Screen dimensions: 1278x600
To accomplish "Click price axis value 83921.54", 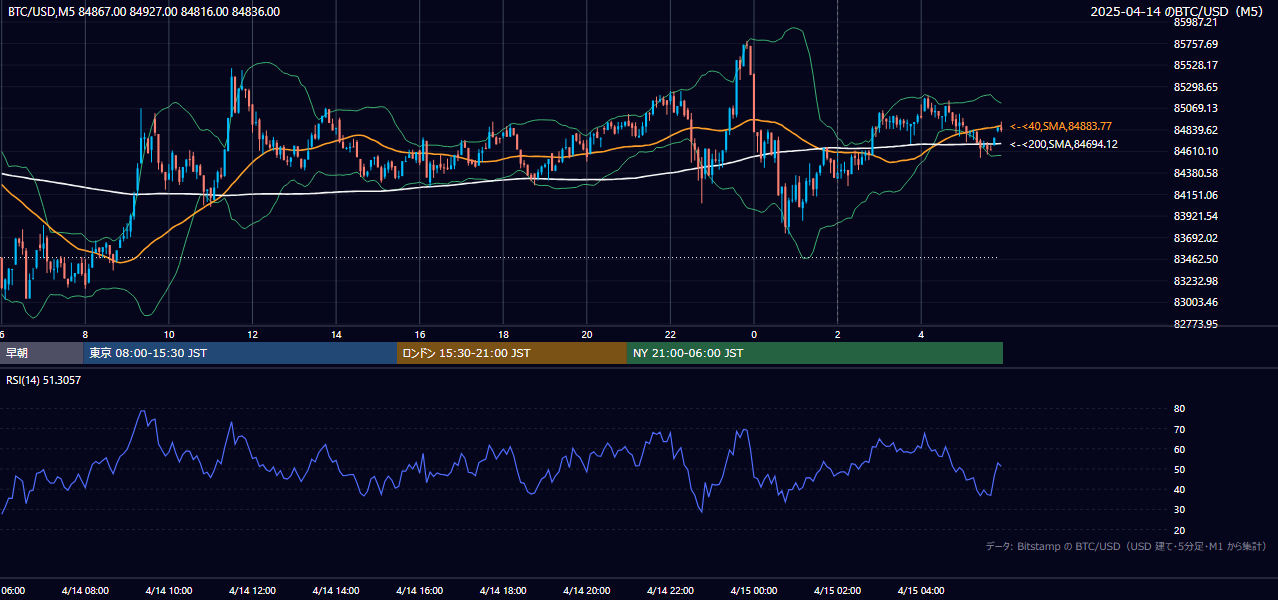I will pos(1195,216).
